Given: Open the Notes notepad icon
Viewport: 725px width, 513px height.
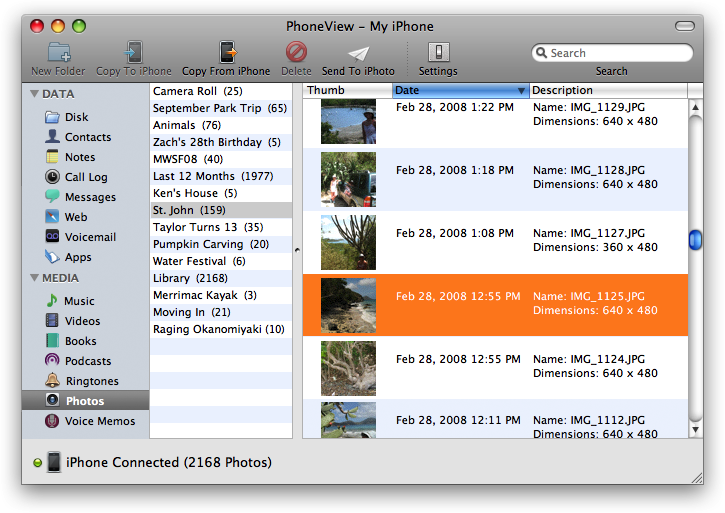Looking at the screenshot, I should (52, 157).
